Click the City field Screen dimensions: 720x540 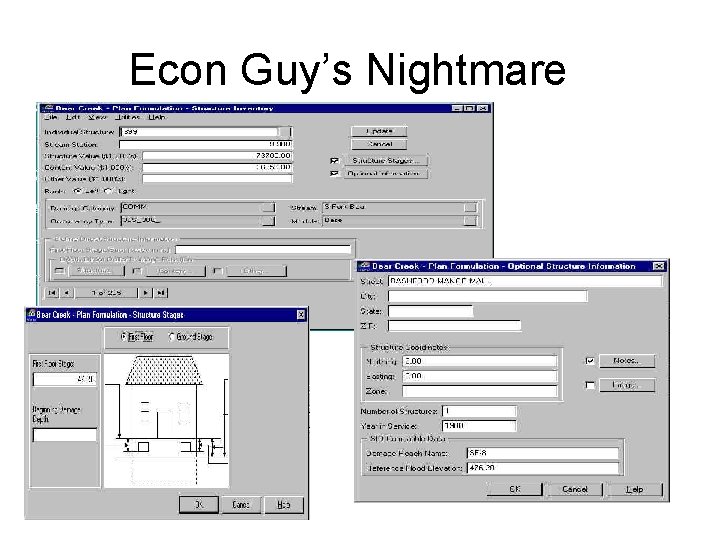click(488, 296)
